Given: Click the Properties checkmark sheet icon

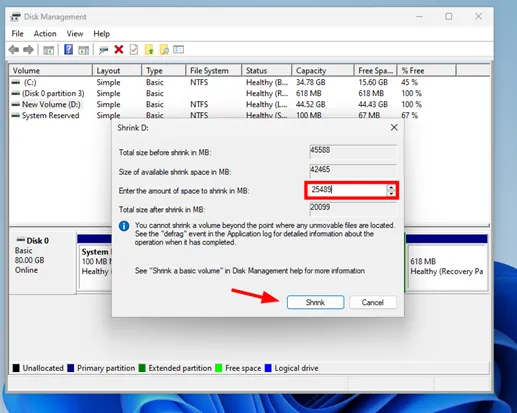Looking at the screenshot, I should [134, 50].
